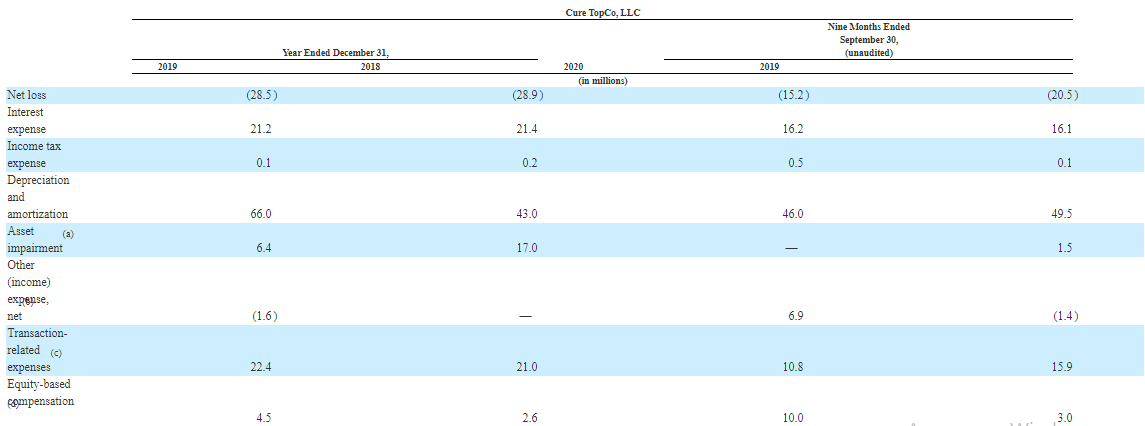Click the (c) footnote by Transaction-related
The height and width of the screenshot is (426, 1145).
coord(56,352)
